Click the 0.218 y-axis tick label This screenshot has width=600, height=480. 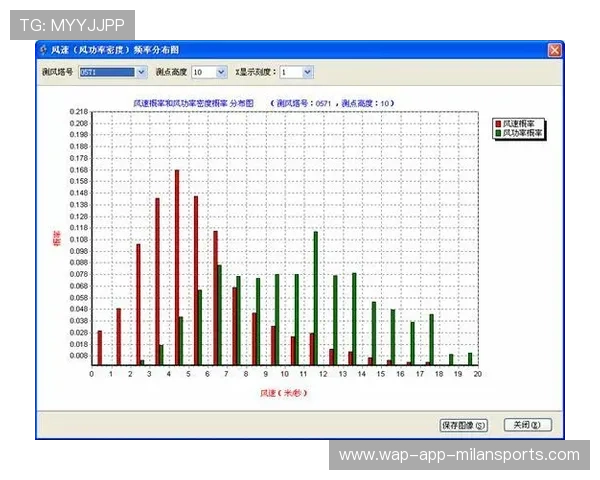click(79, 111)
